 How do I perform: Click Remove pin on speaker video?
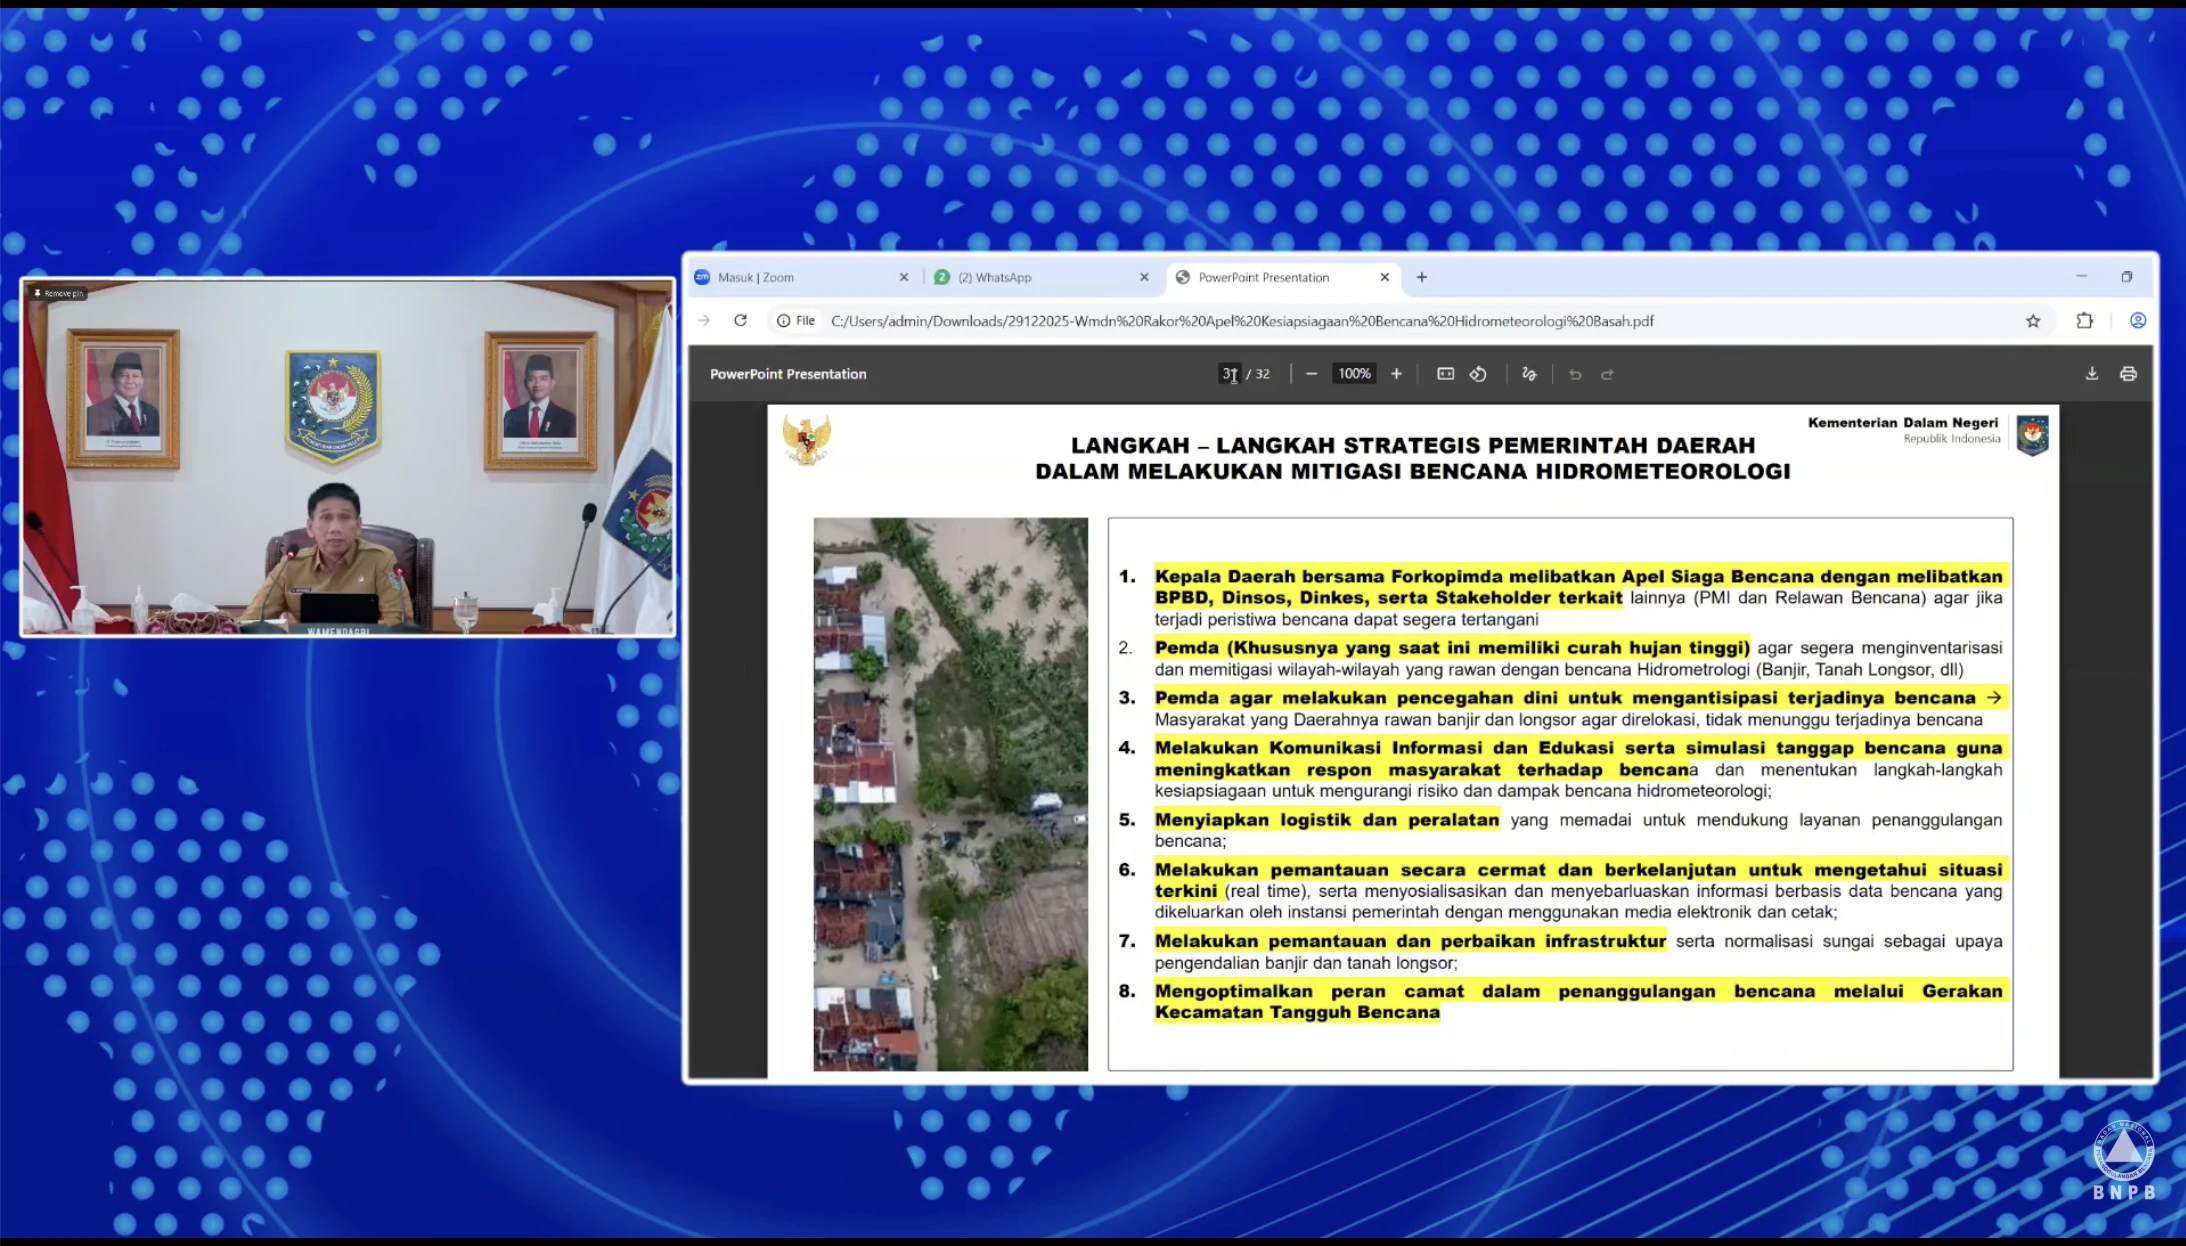coord(59,293)
